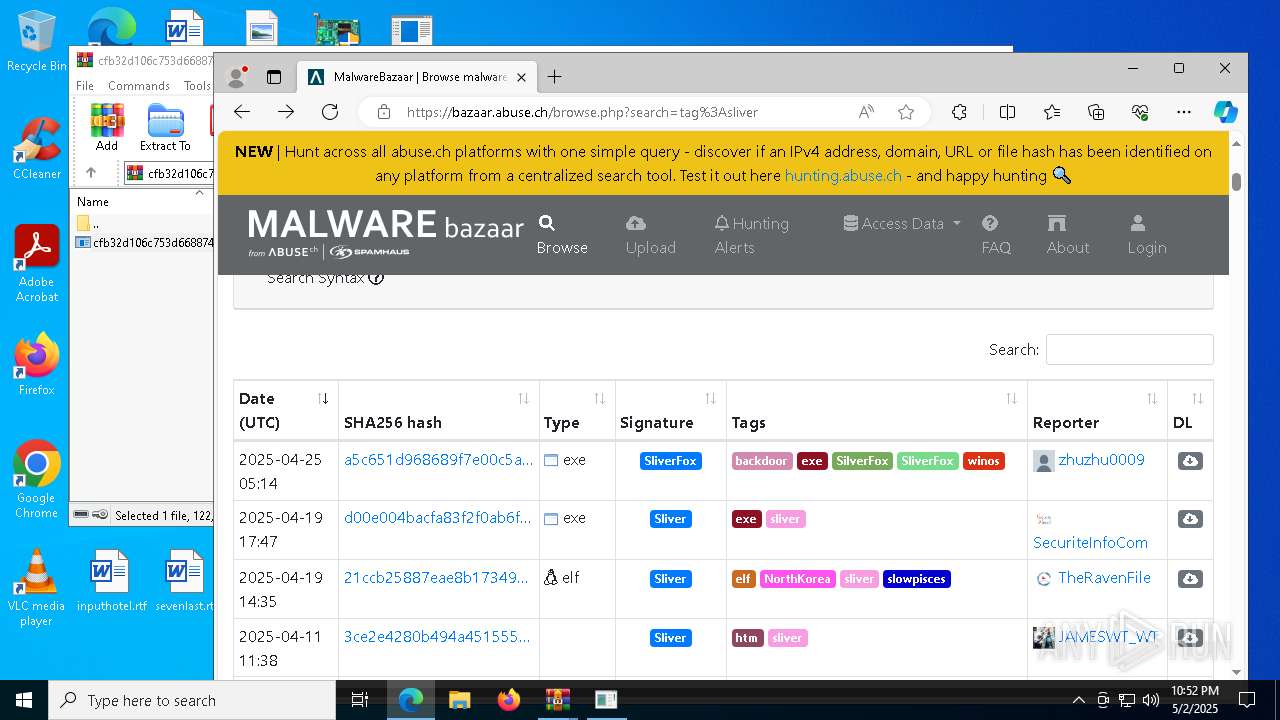Open Hunting Alerts page
Screen dimensions: 1280x720
click(x=752, y=235)
